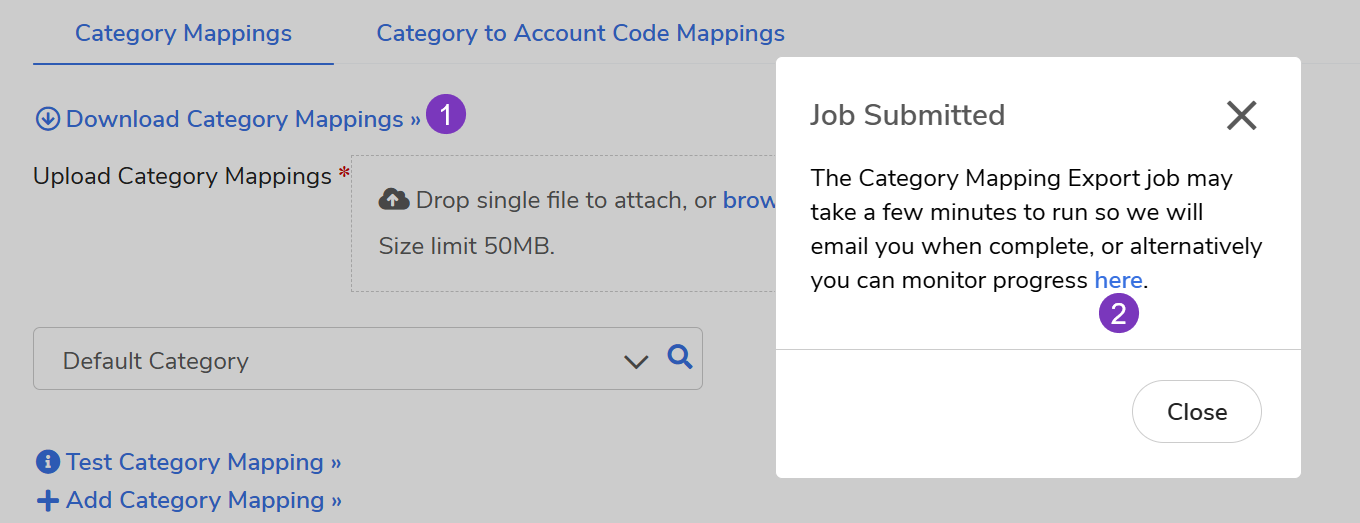Open the Category to Account Code Mappings tab
The height and width of the screenshot is (523, 1360).
580,33
